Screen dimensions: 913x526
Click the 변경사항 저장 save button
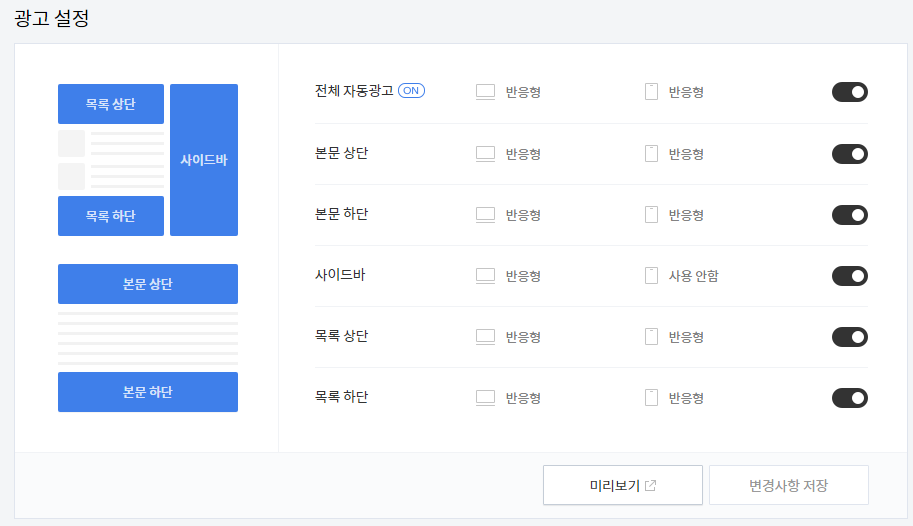click(788, 485)
